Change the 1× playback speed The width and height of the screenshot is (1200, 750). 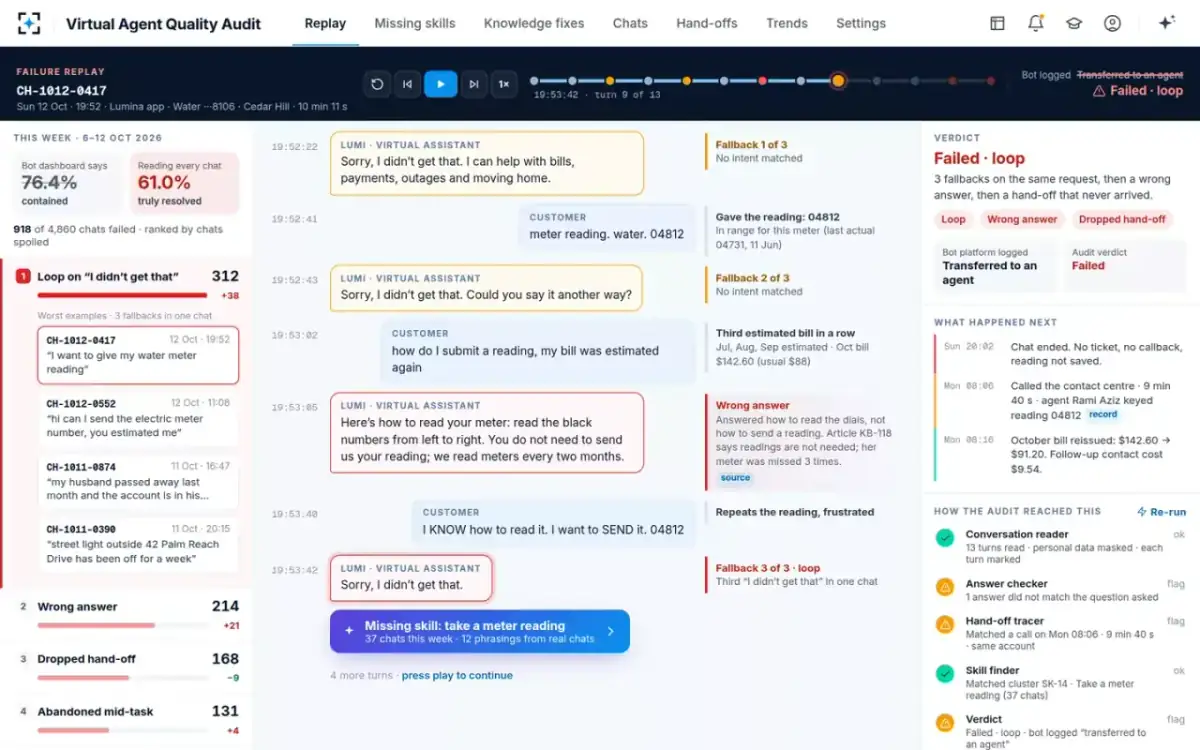tap(504, 84)
